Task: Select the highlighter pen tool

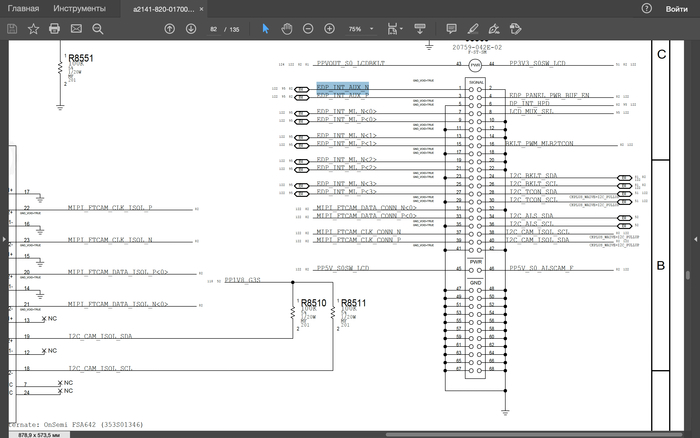Action: click(472, 28)
